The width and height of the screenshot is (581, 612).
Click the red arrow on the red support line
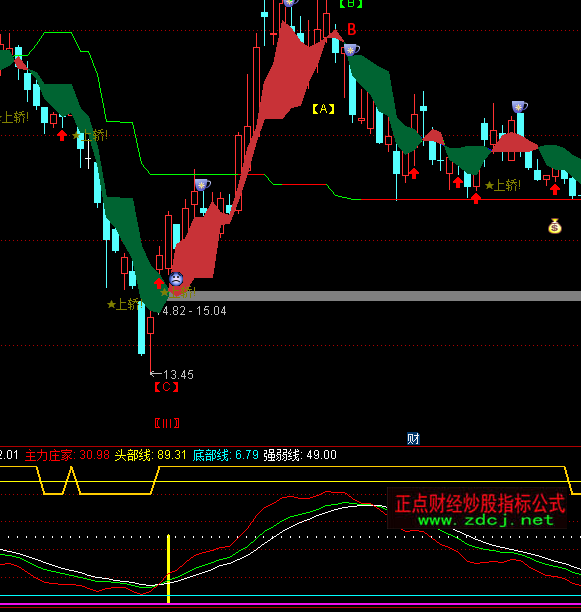pyautogui.click(x=476, y=198)
